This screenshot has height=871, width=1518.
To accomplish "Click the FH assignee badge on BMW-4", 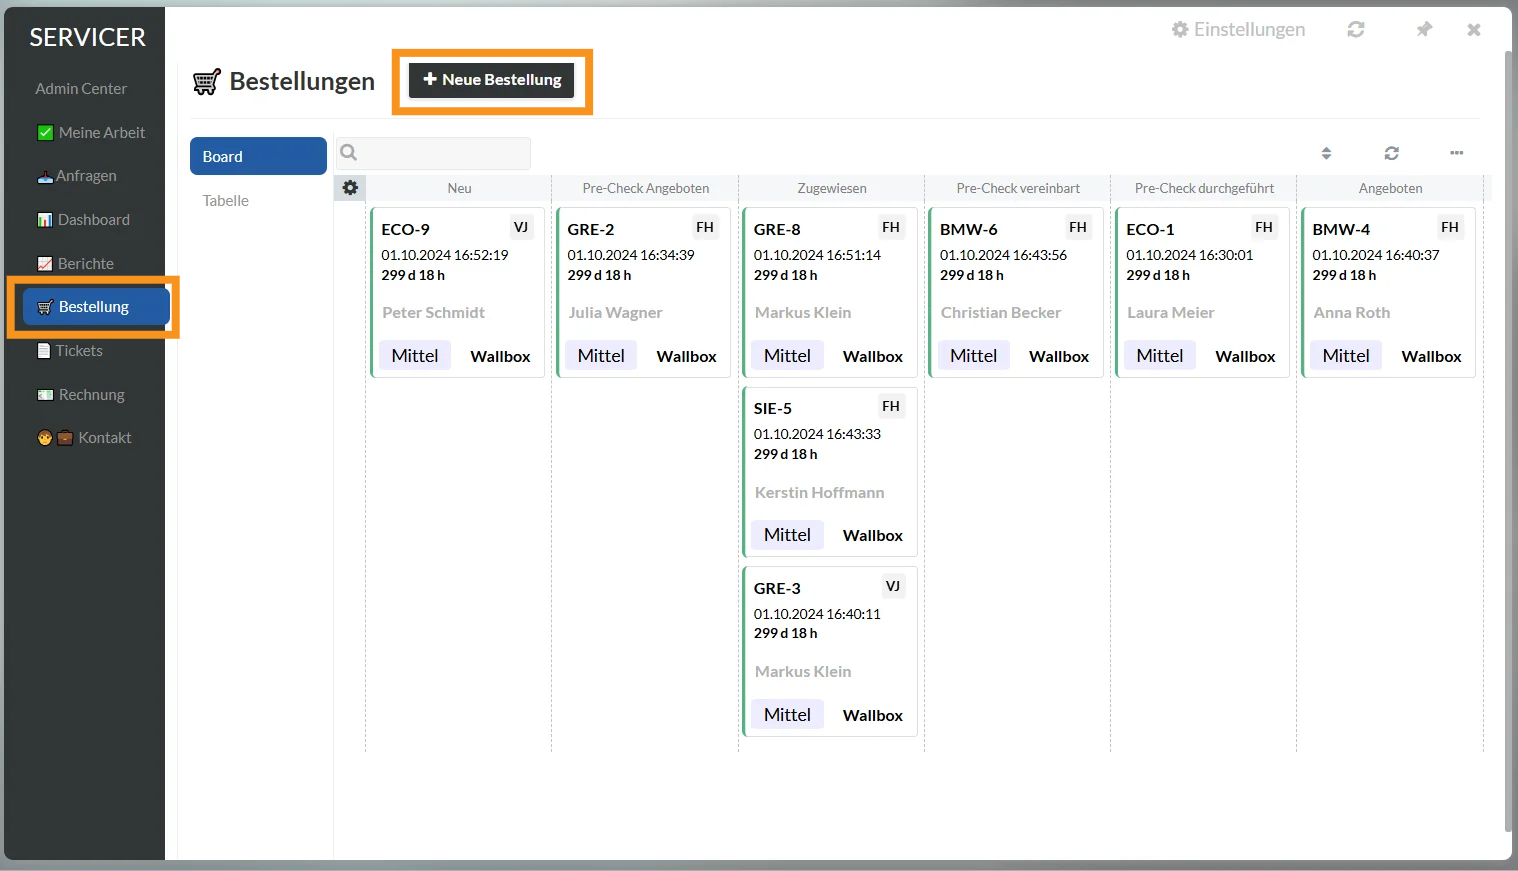I will [1449, 228].
